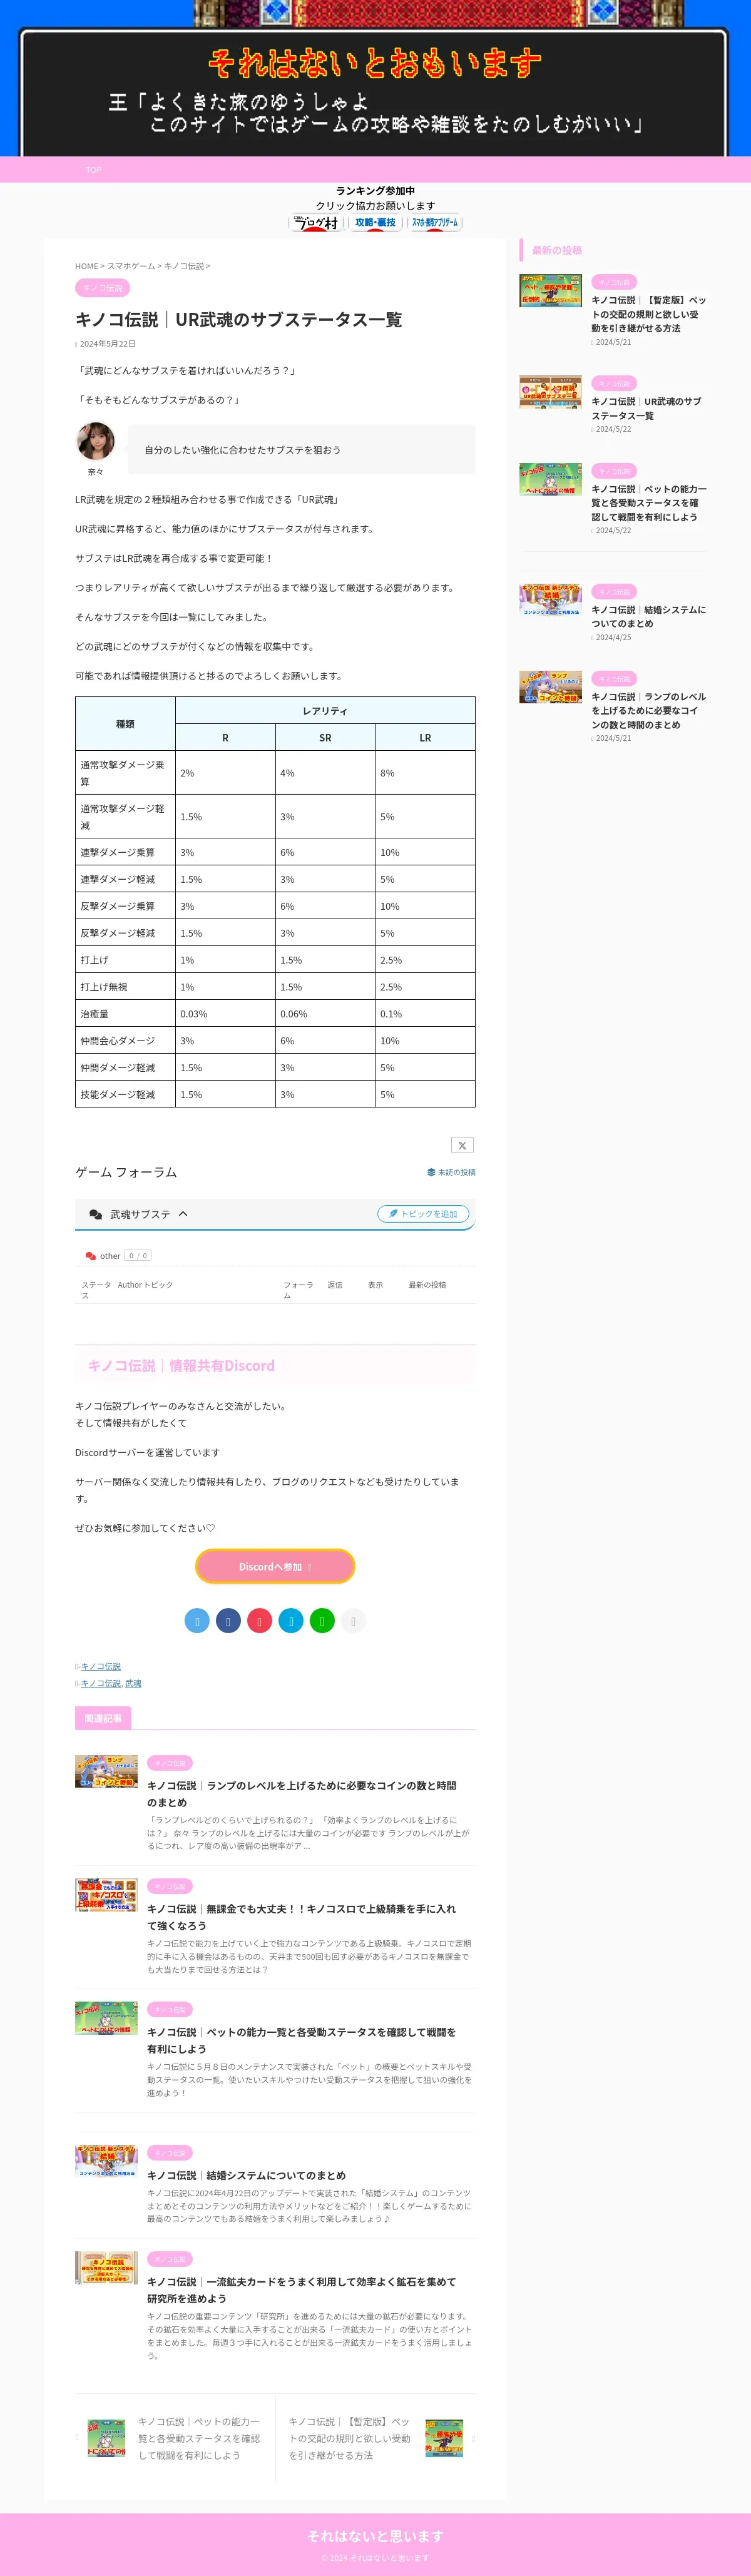Open related article 無課金でも大丈夫!!キノコスロ
This screenshot has width=751, height=2576.
pos(302,1917)
